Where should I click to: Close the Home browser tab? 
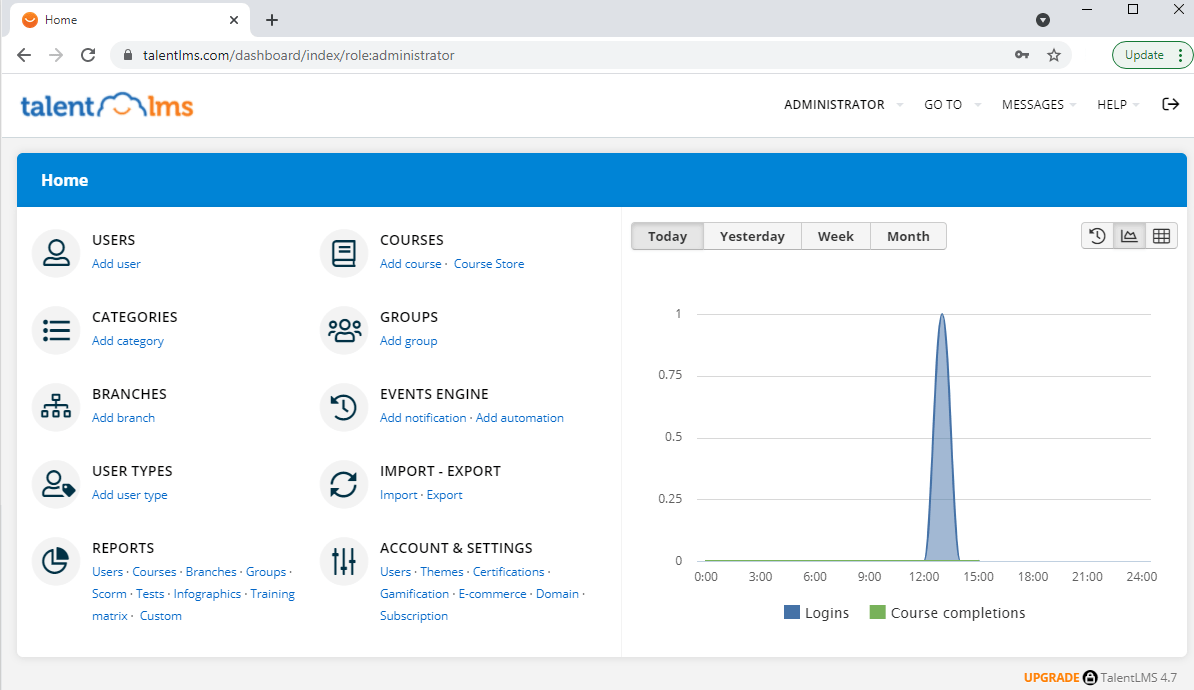click(x=234, y=20)
